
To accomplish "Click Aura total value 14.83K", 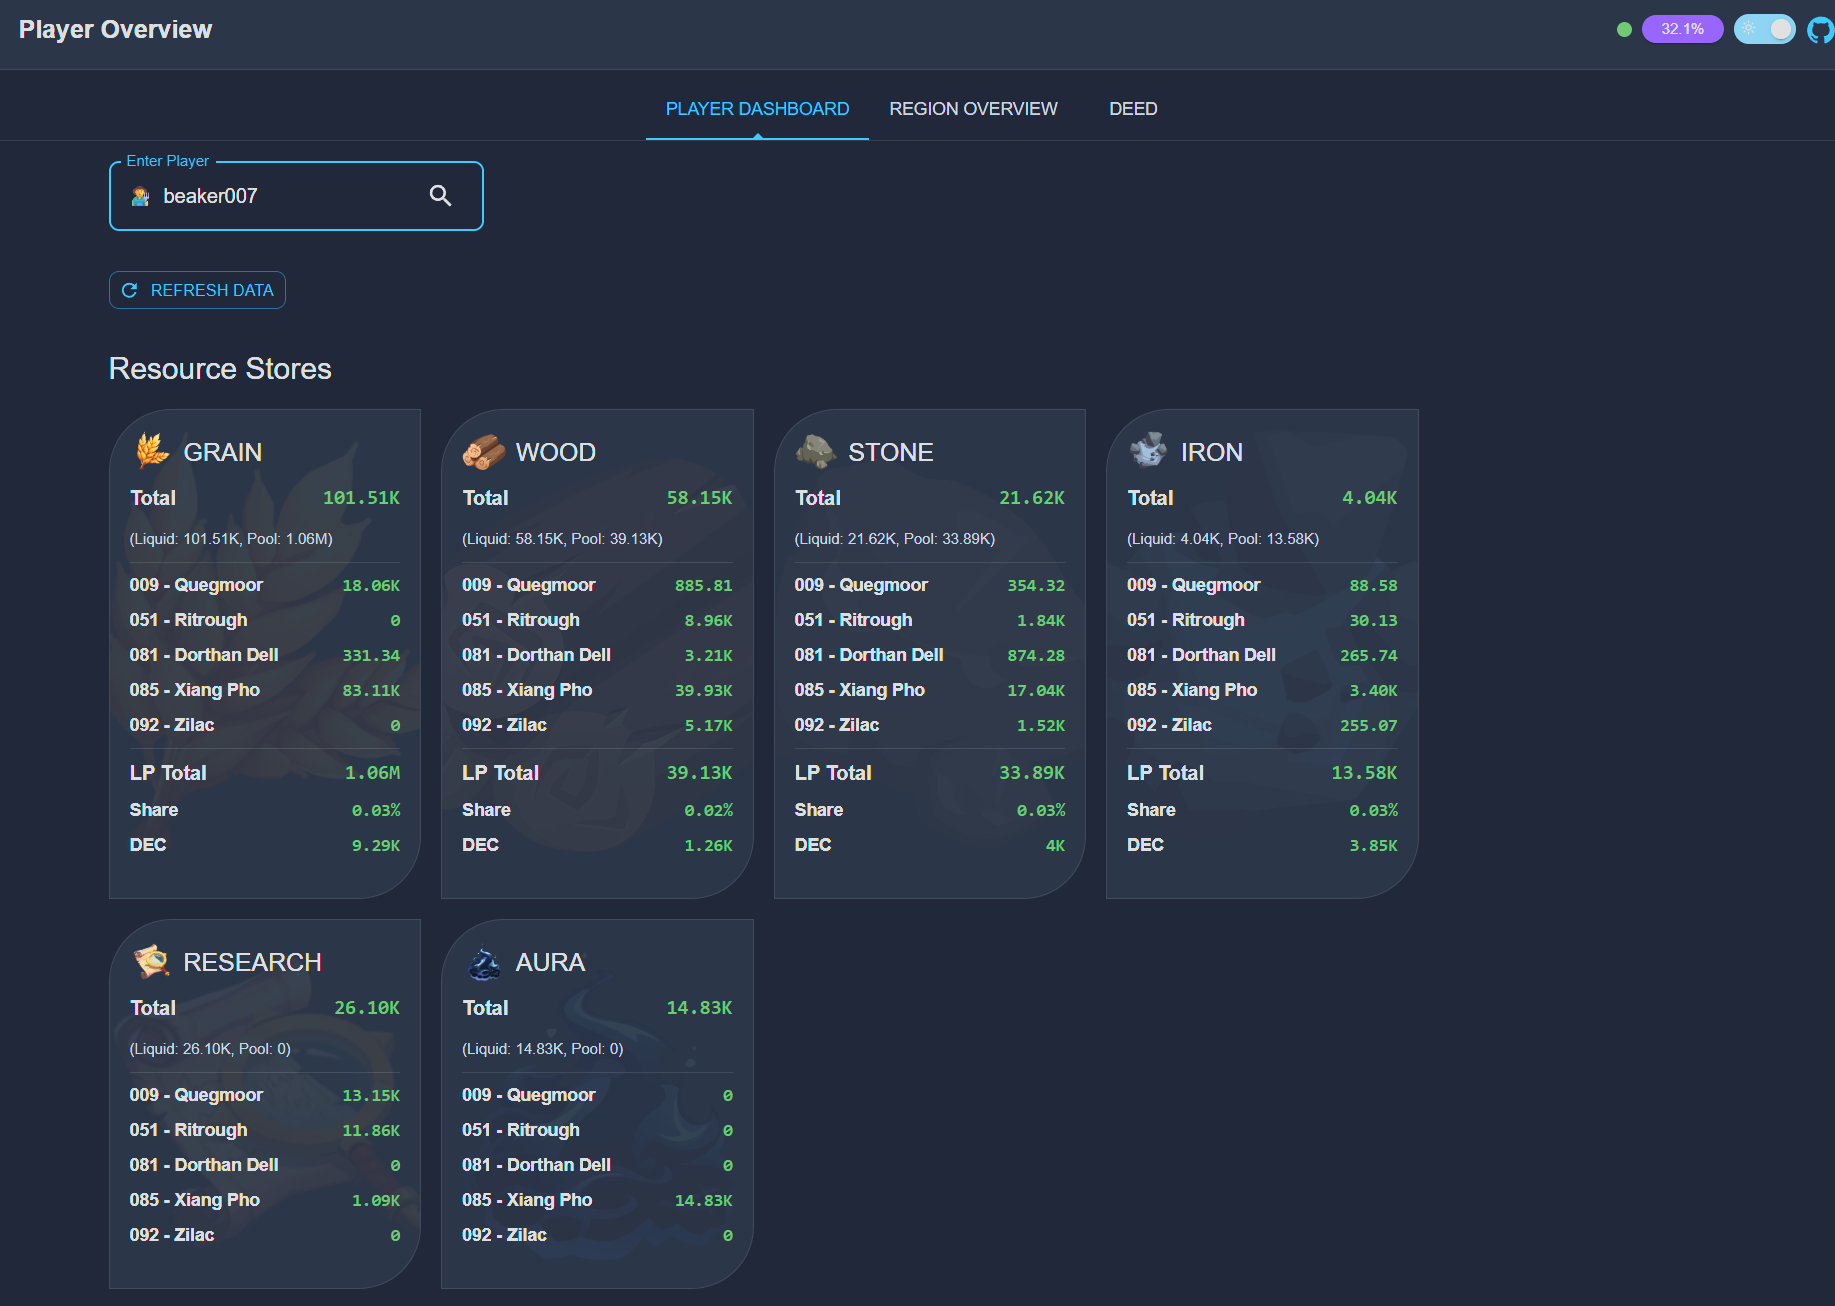I will pyautogui.click(x=699, y=1008).
